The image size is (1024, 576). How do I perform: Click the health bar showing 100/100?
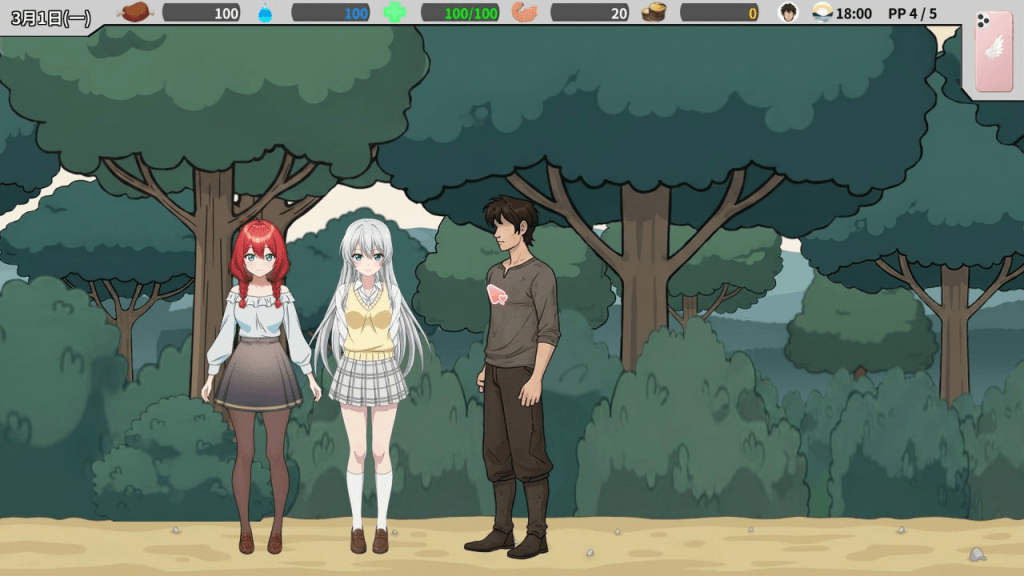460,13
